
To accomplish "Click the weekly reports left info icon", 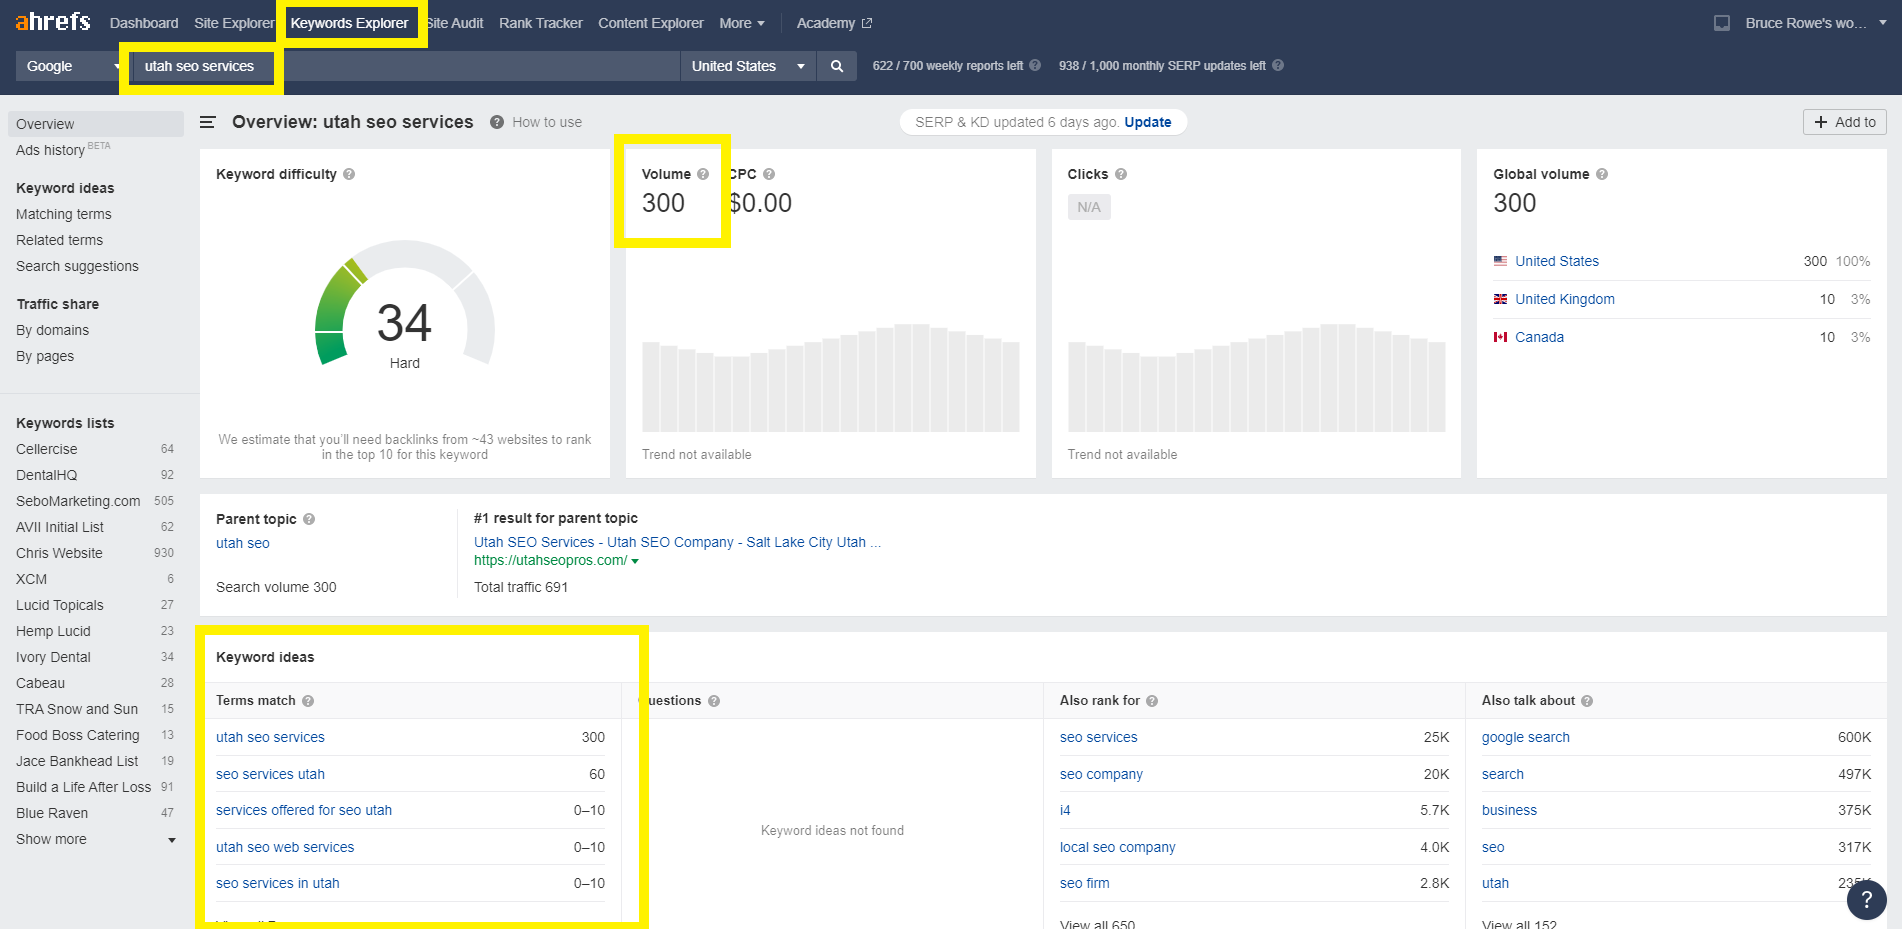I will pos(1035,65).
